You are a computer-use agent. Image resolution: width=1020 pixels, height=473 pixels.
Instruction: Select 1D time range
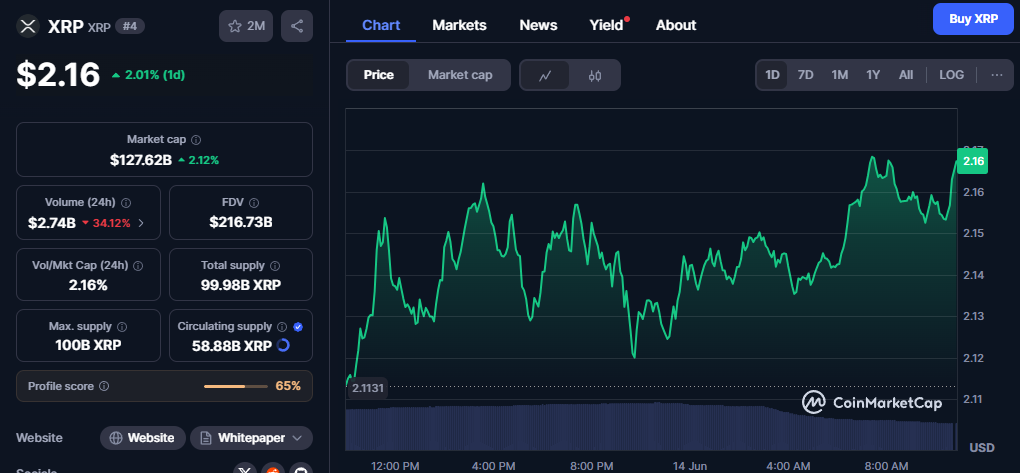(772, 75)
